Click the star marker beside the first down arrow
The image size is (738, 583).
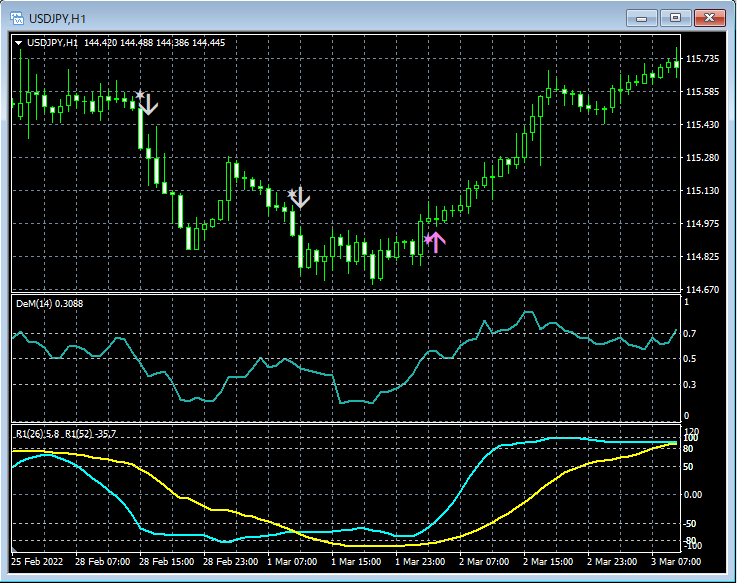(x=140, y=97)
